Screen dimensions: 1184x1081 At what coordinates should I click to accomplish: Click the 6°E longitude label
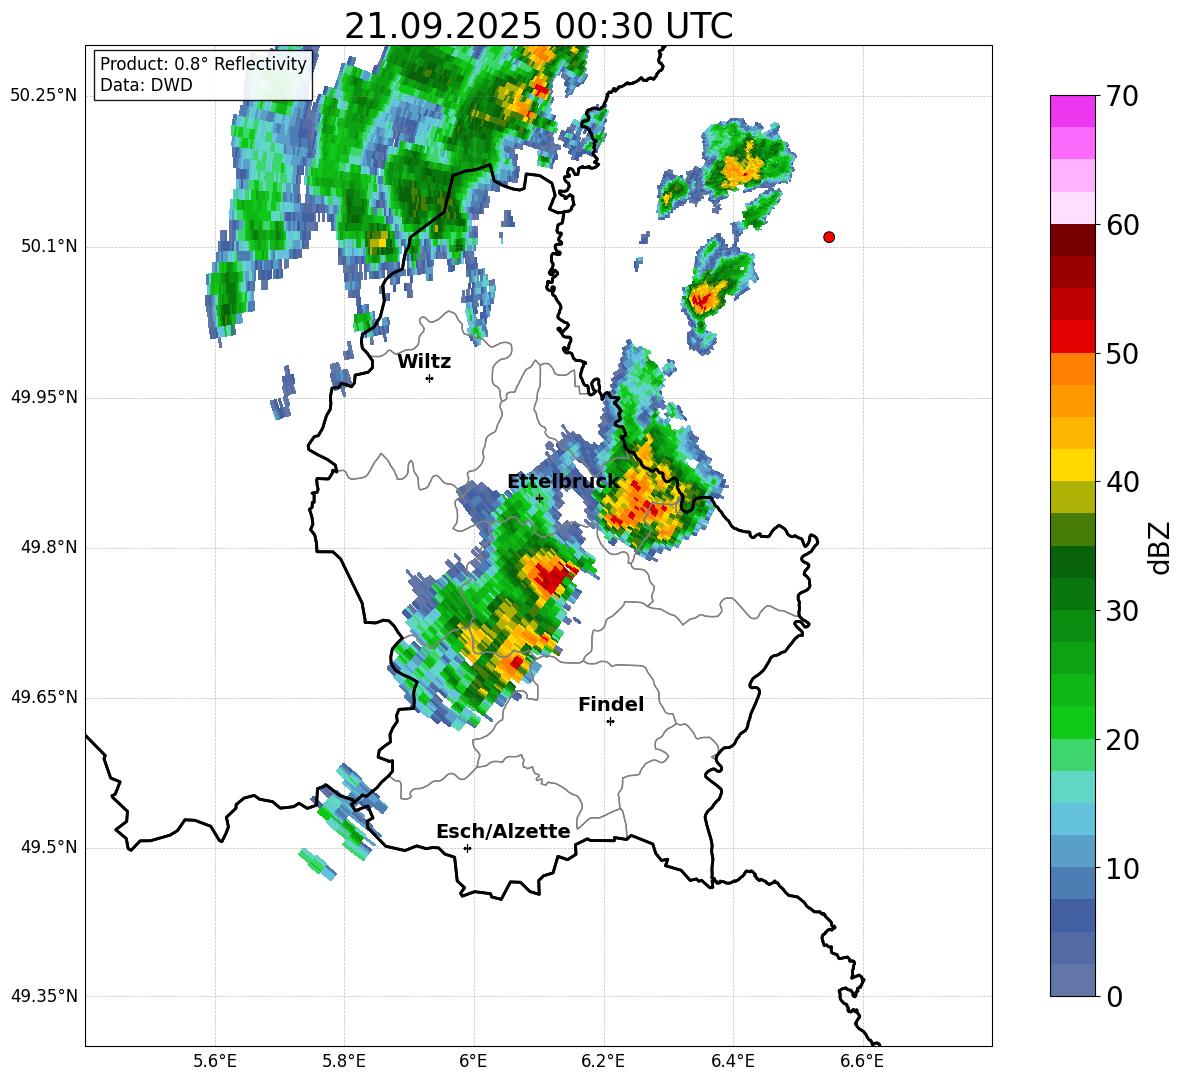(x=473, y=1061)
